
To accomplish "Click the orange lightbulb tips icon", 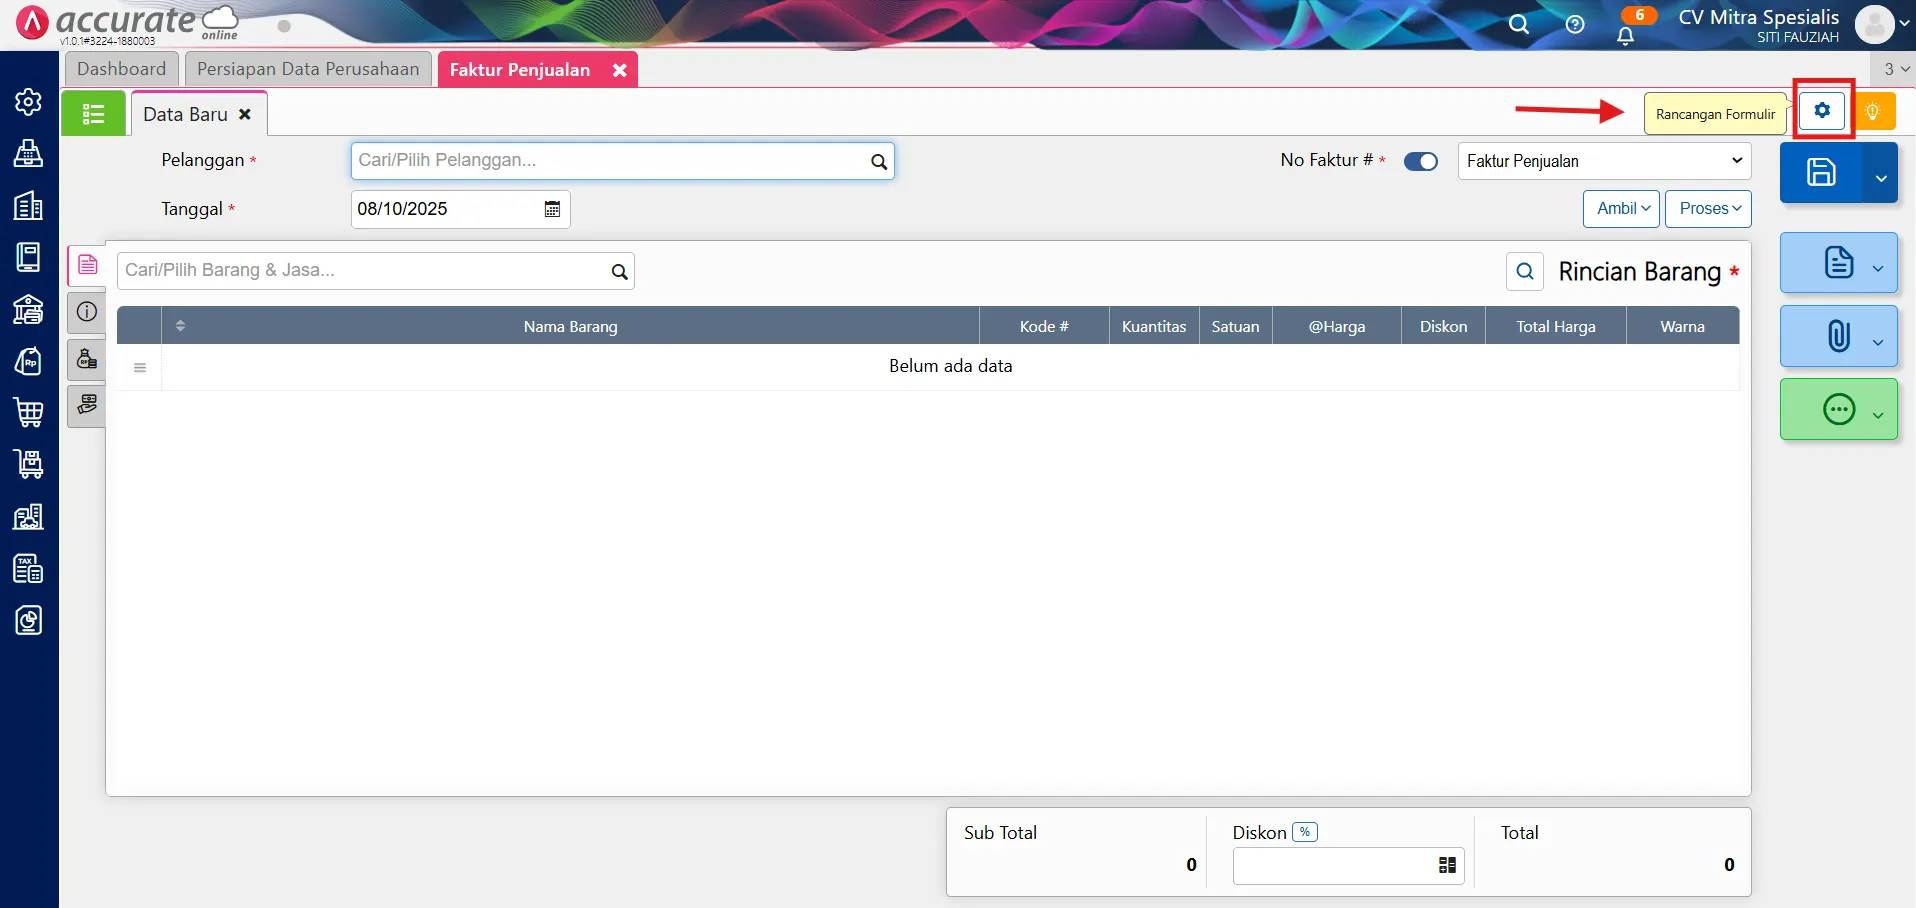I will click(1873, 112).
